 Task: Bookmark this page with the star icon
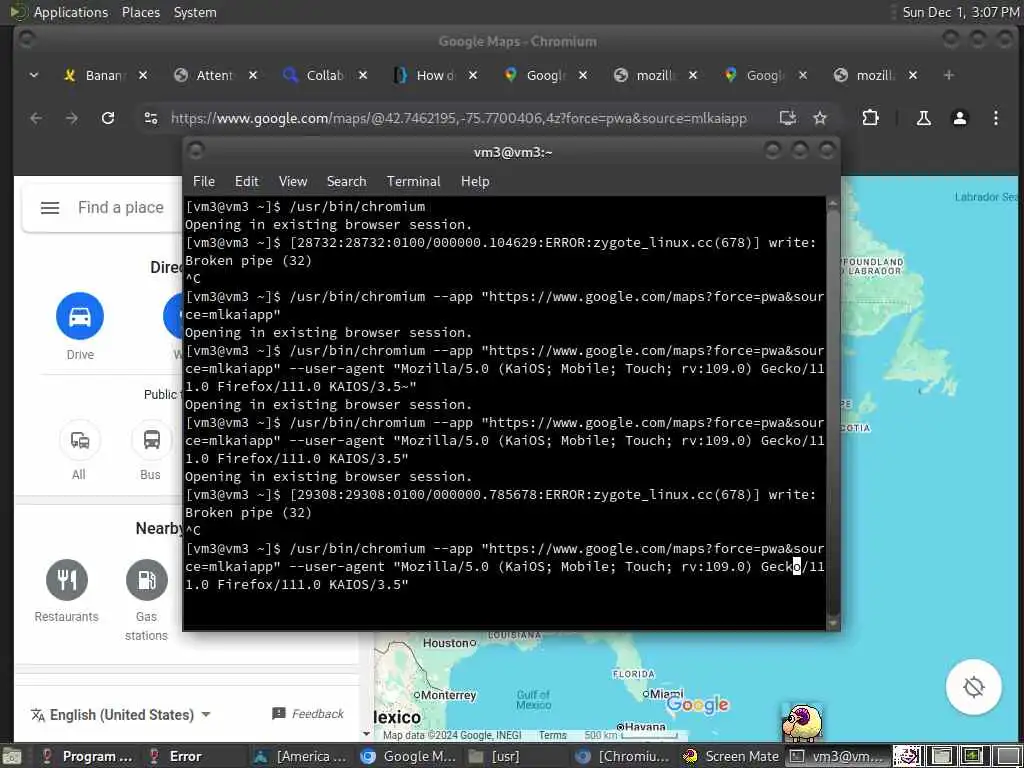(820, 118)
